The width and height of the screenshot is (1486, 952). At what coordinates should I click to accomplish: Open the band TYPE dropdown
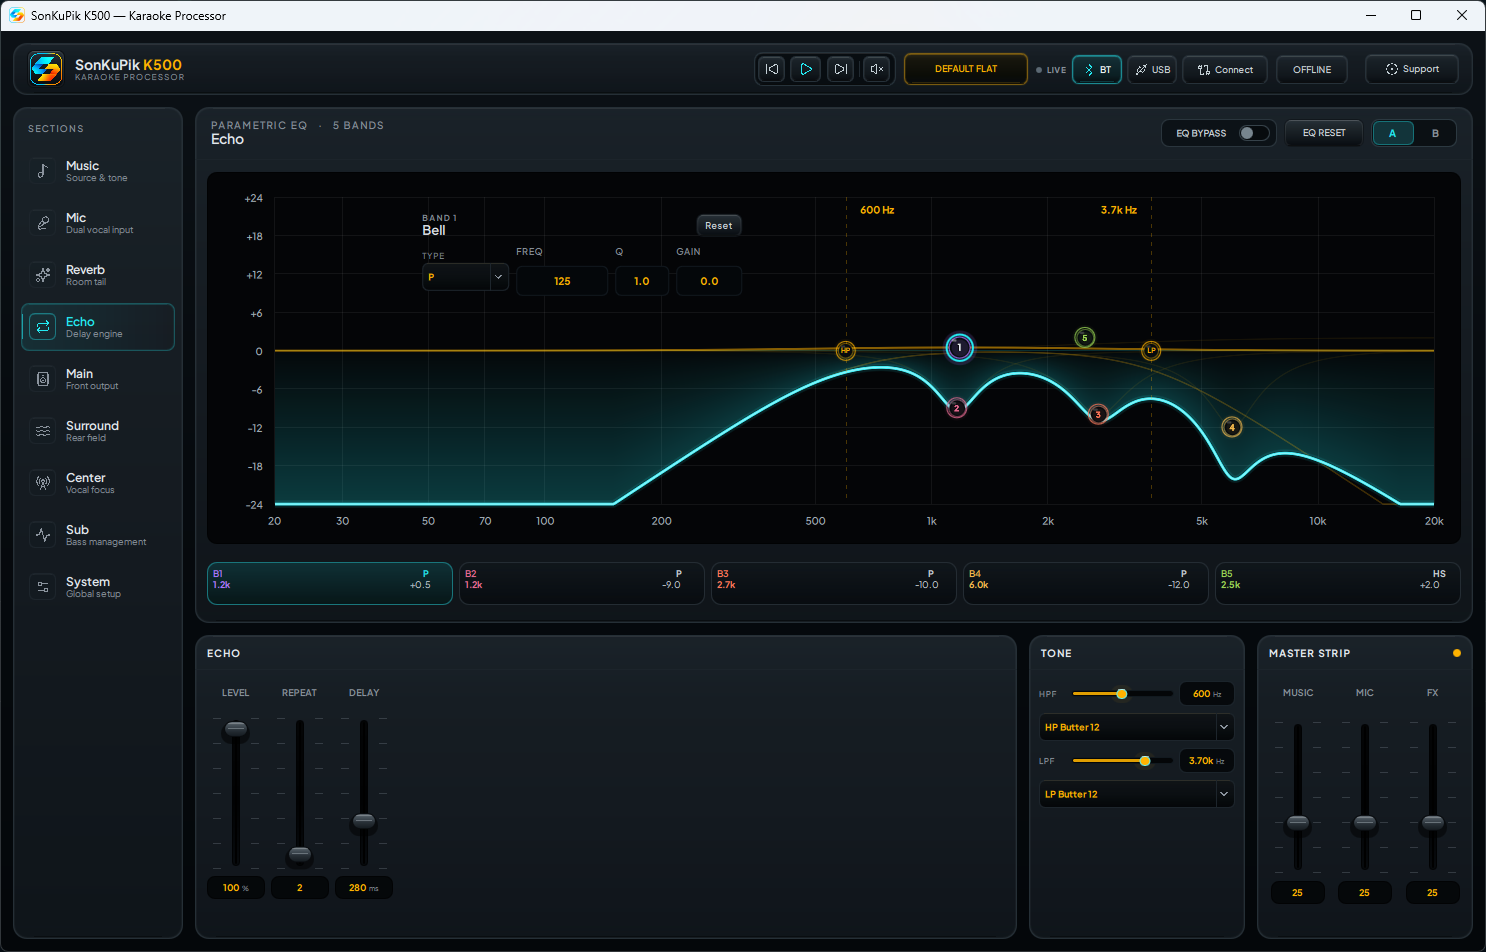[465, 277]
